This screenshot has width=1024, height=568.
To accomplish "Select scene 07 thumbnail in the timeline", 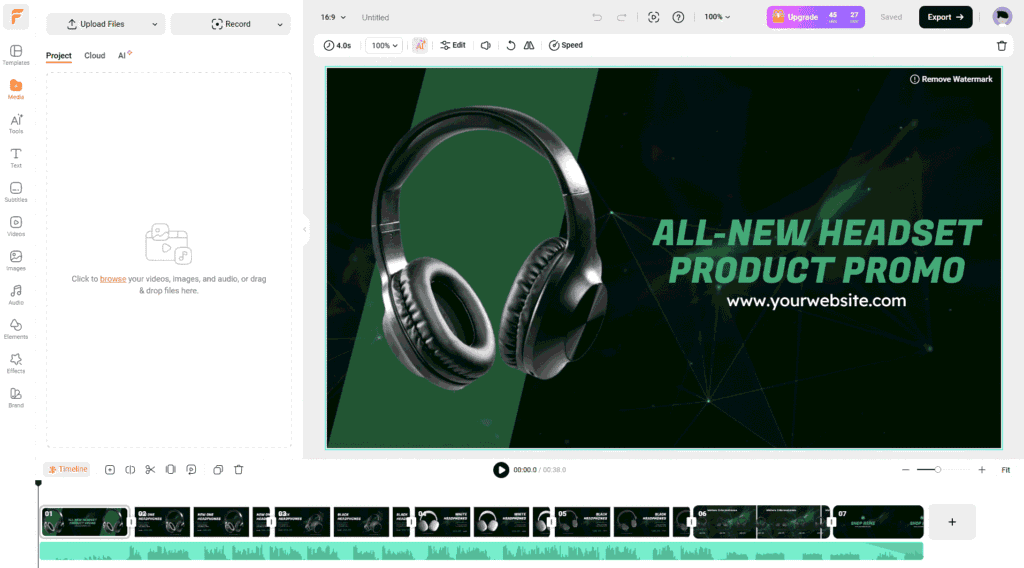I will point(878,522).
